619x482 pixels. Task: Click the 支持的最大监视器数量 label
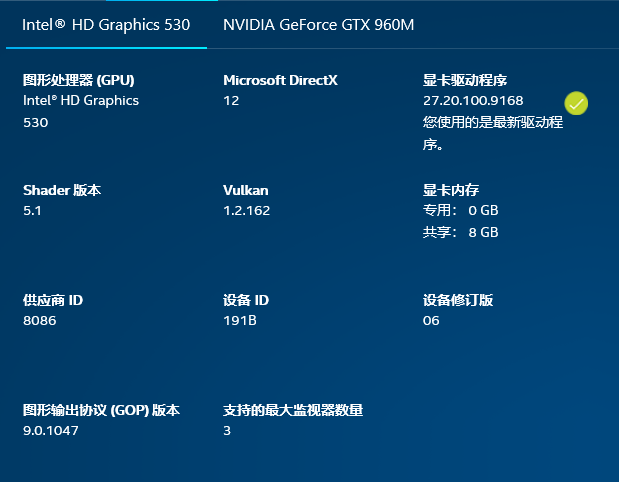[293, 410]
